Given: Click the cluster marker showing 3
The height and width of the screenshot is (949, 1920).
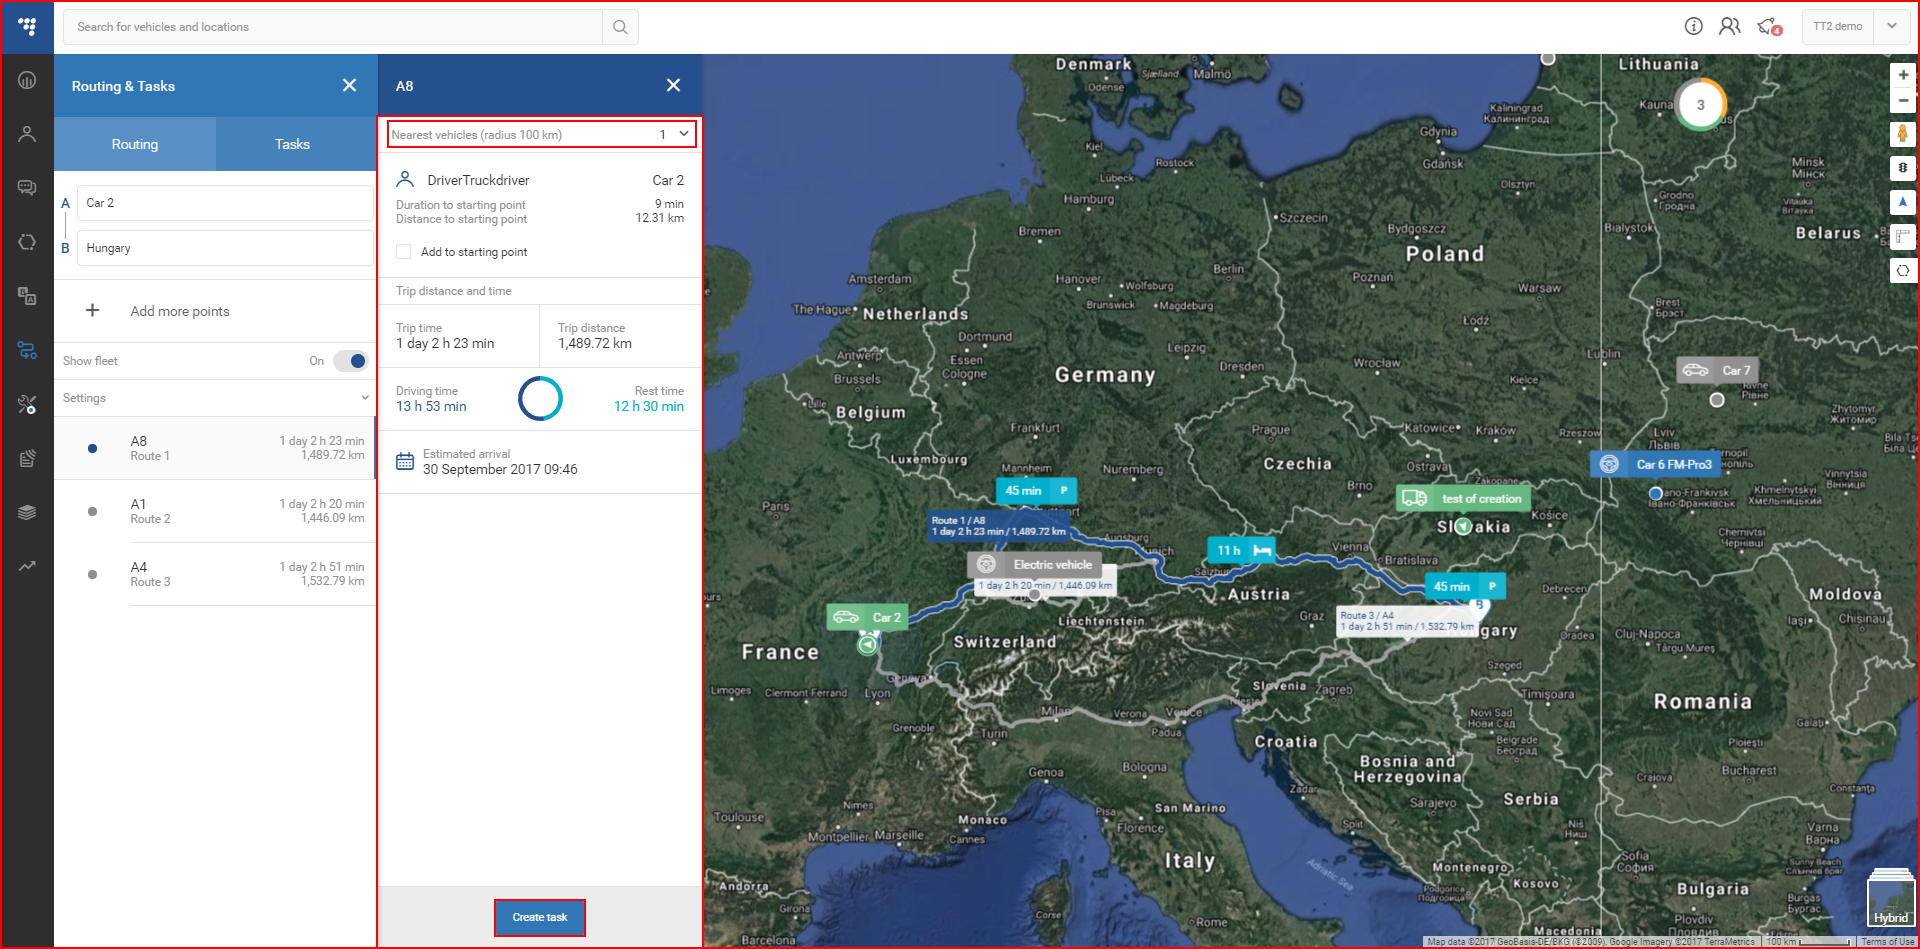Looking at the screenshot, I should [1701, 104].
